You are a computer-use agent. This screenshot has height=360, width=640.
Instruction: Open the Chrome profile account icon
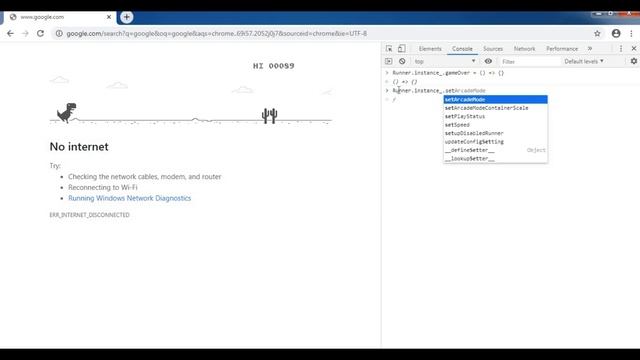point(616,33)
